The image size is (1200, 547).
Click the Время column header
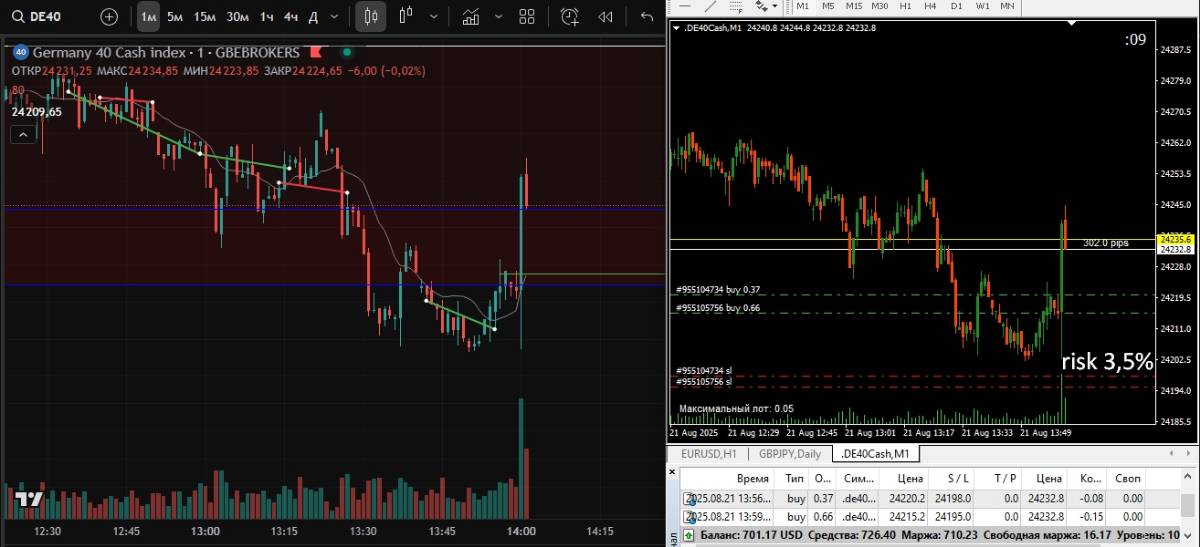(753, 479)
